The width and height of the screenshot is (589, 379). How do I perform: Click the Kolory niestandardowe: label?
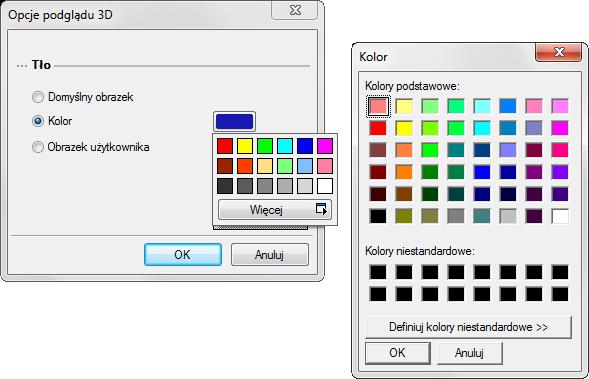(420, 251)
